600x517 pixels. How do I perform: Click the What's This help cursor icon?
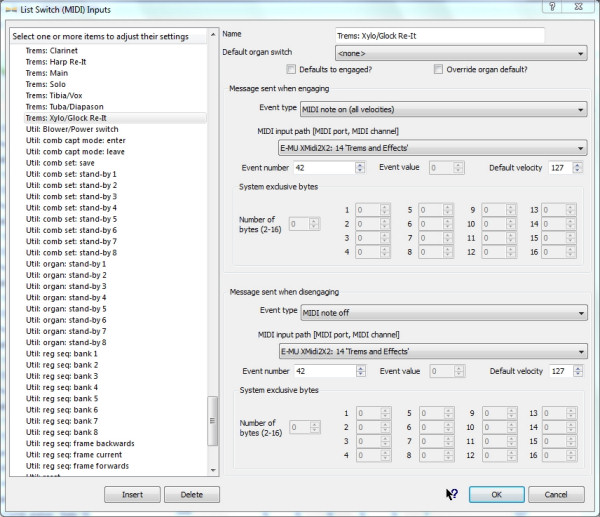451,494
